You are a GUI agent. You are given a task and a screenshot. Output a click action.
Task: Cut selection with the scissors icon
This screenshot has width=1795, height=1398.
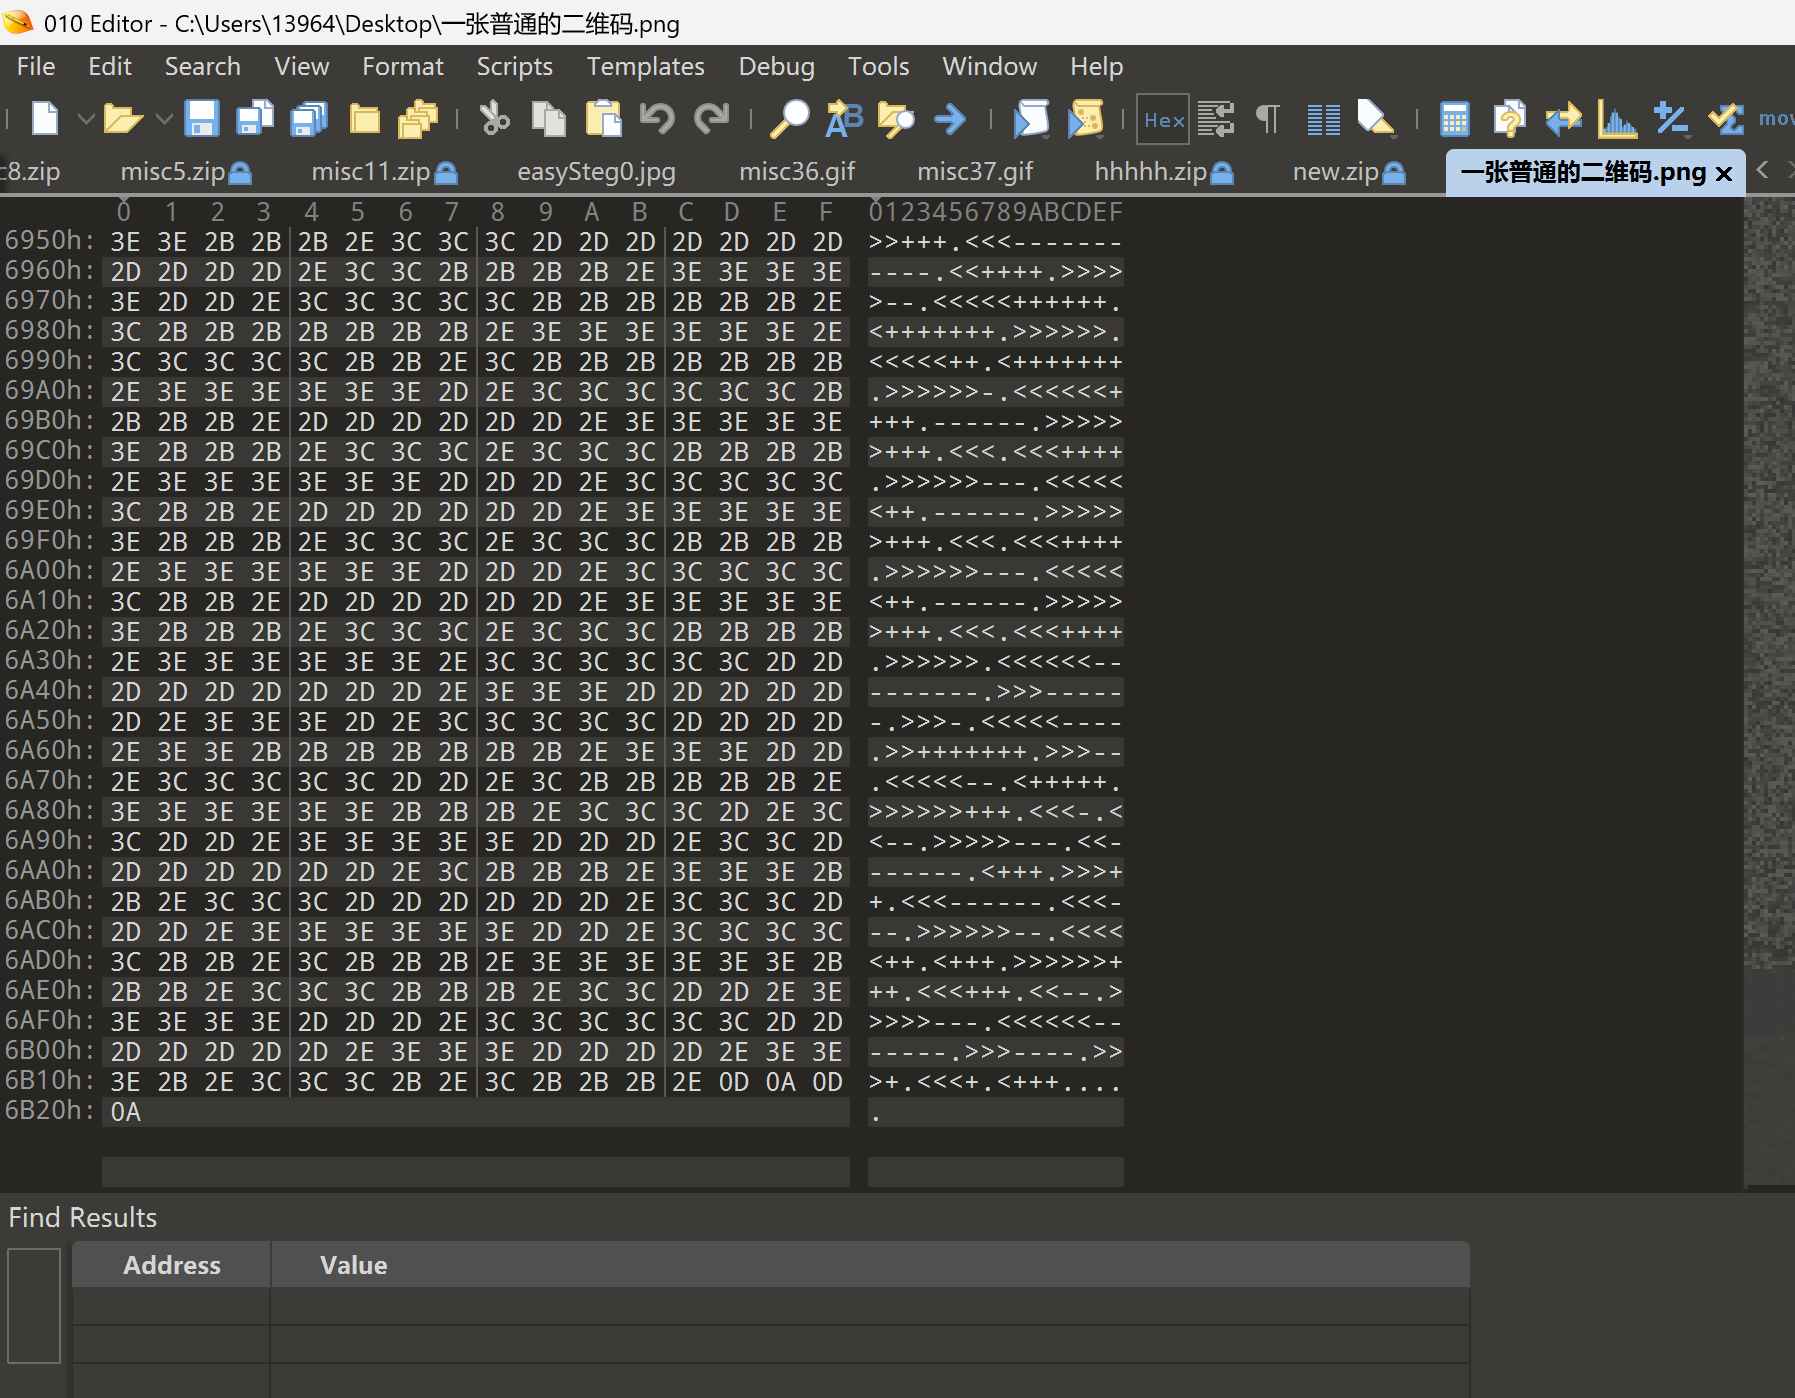coord(494,119)
